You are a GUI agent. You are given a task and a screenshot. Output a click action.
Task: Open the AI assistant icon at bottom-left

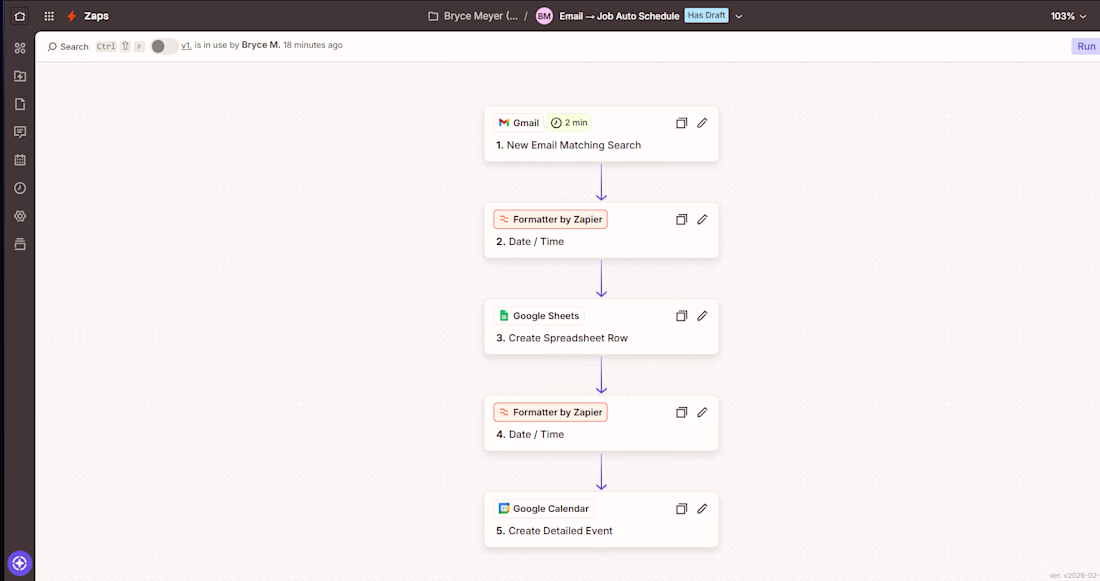pyautogui.click(x=20, y=563)
